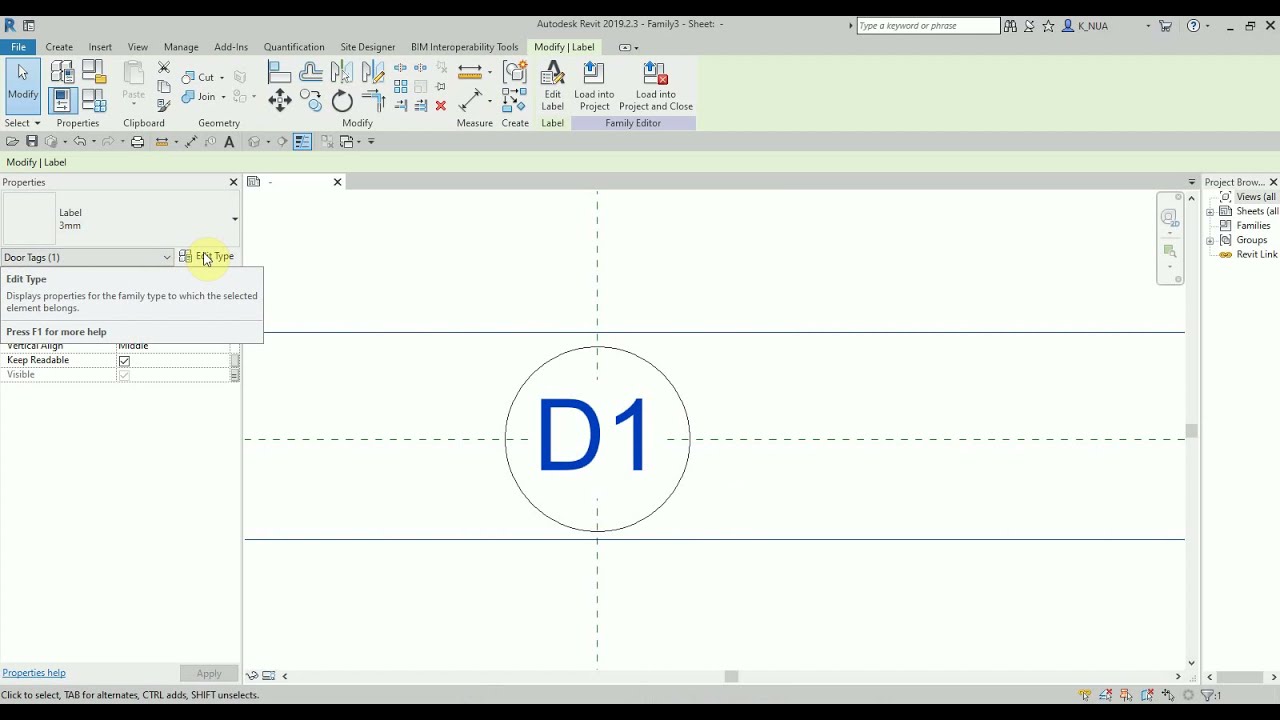Viewport: 1280px width, 720px height.
Task: Select the Copy tool with circles icon
Action: tap(311, 100)
